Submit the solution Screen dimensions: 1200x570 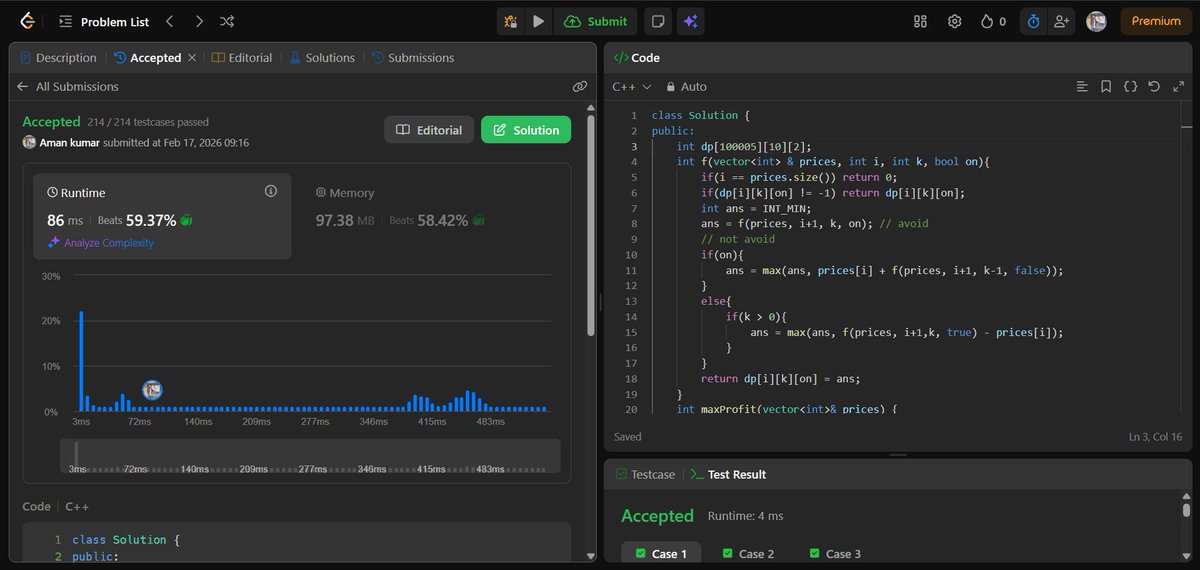coord(596,21)
